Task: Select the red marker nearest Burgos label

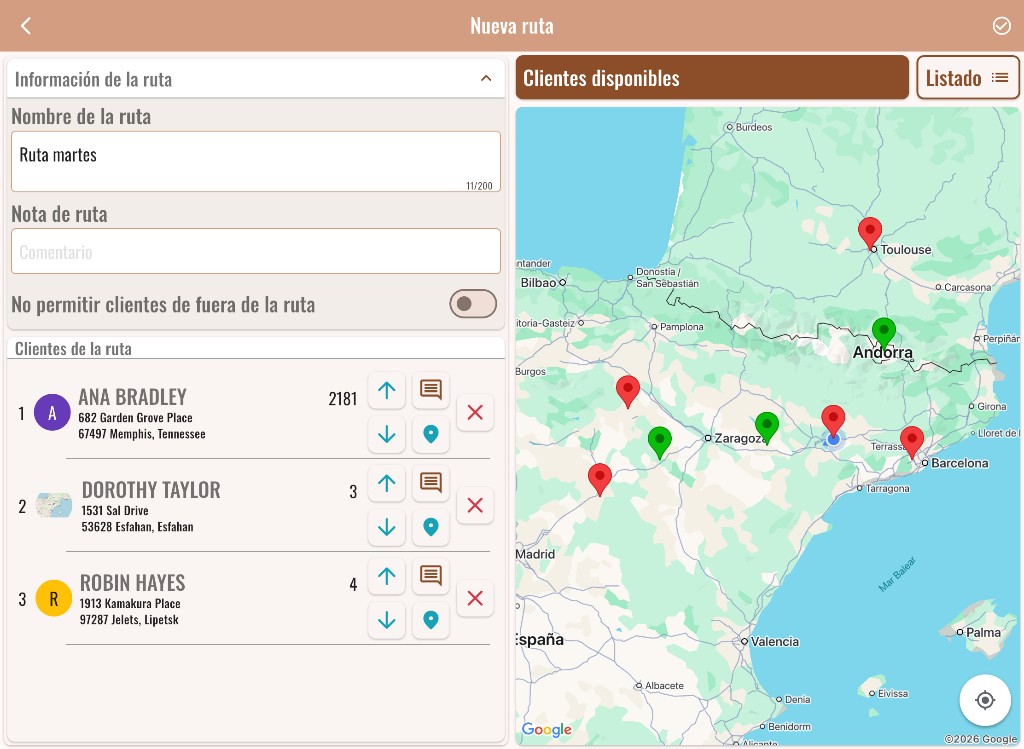Action: (628, 390)
